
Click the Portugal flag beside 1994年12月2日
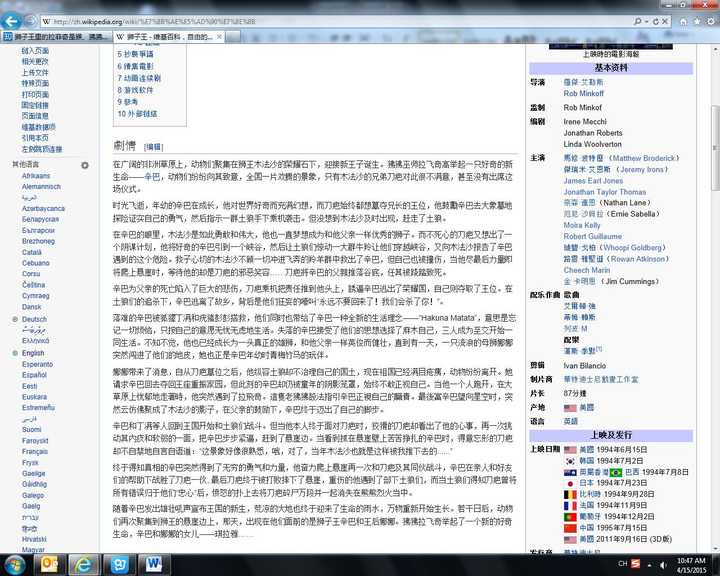click(x=570, y=517)
